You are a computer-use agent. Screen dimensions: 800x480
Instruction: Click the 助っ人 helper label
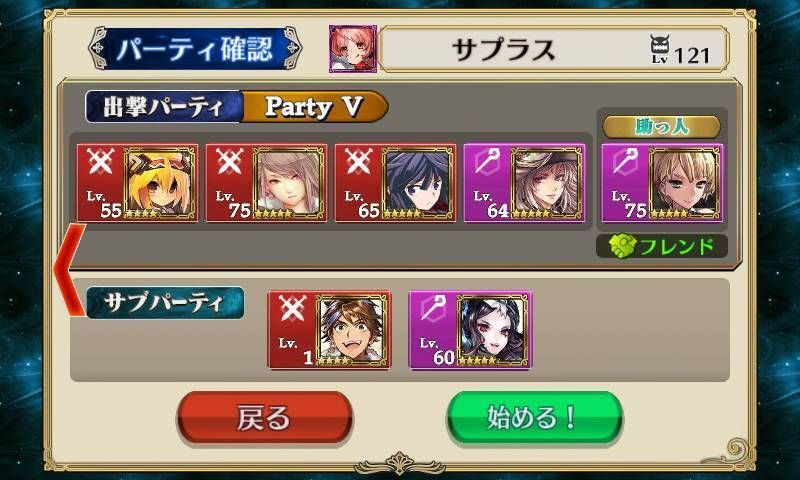coord(662,127)
